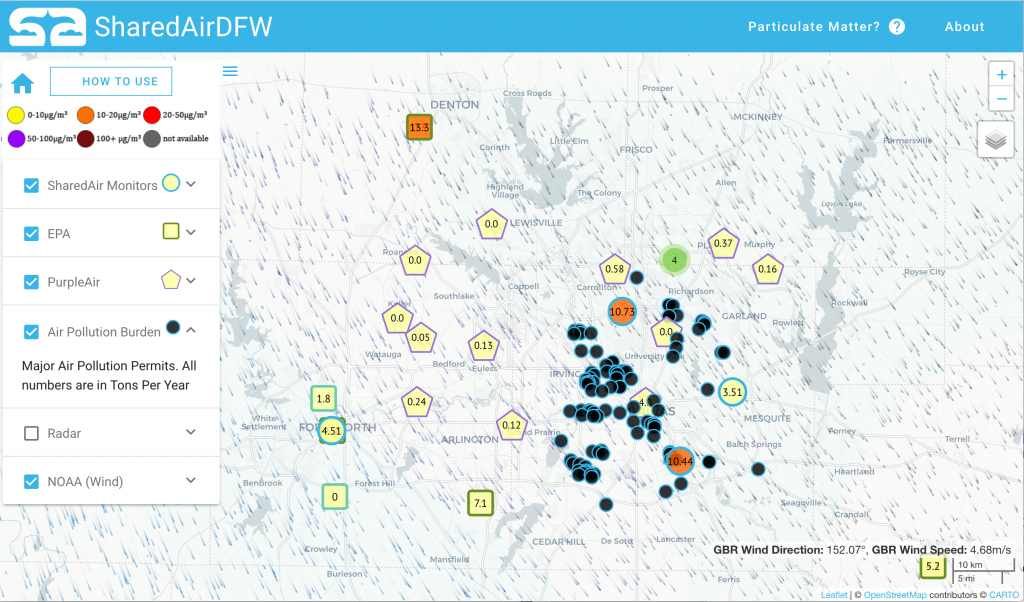
Task: Uncheck the EPA monitors layer
Action: [30, 232]
